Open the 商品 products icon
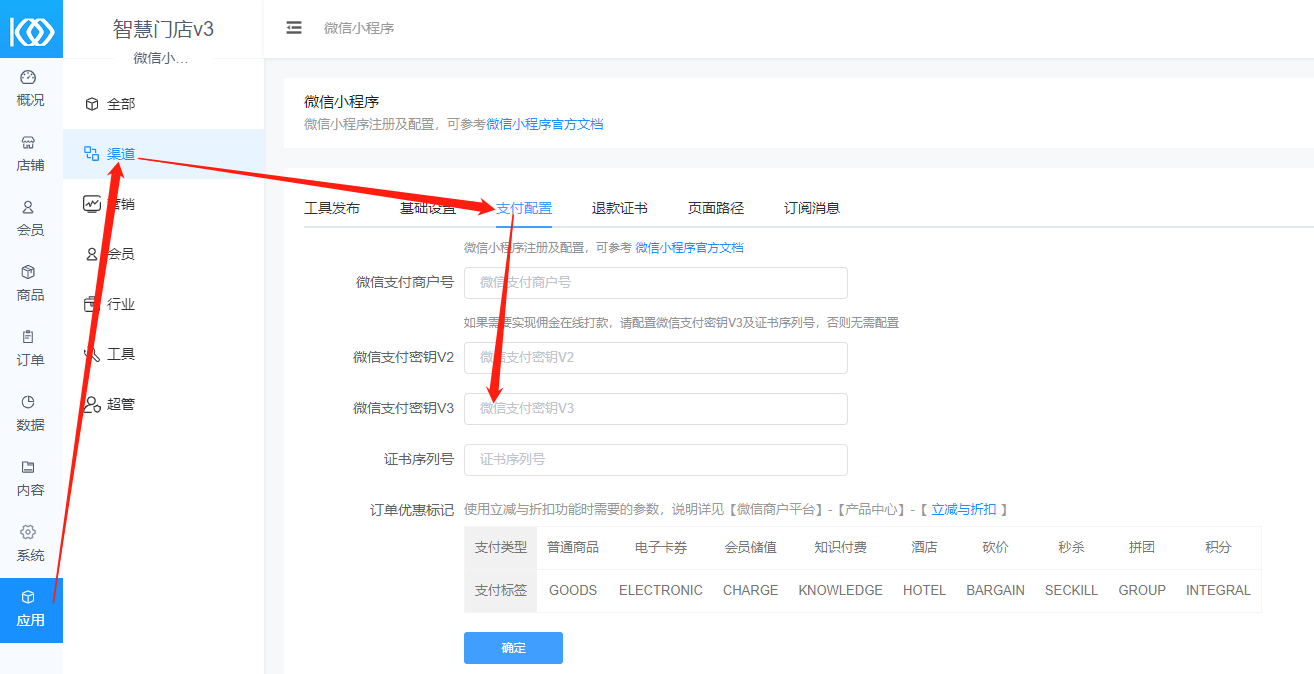1314x674 pixels. [x=28, y=272]
